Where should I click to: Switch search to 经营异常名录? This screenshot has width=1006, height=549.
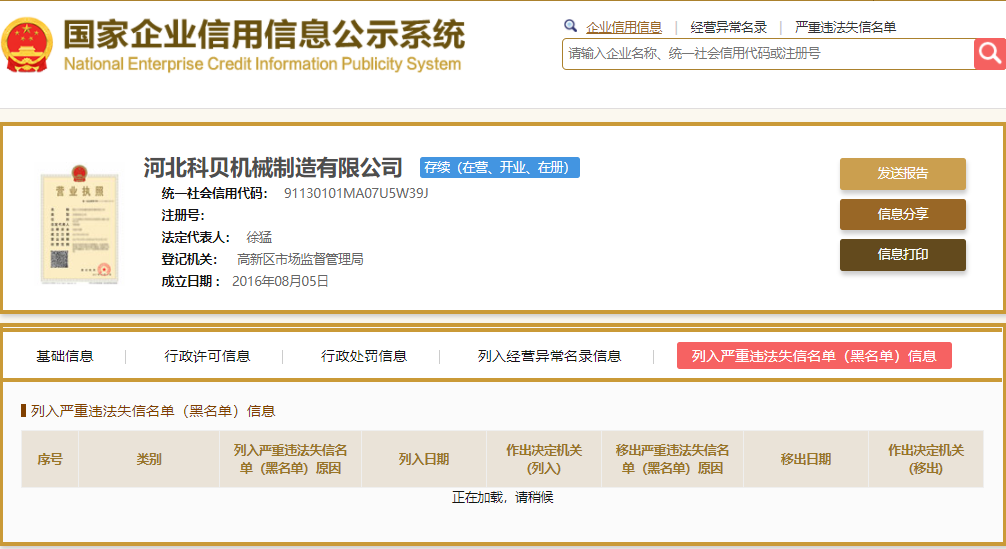[x=728, y=28]
